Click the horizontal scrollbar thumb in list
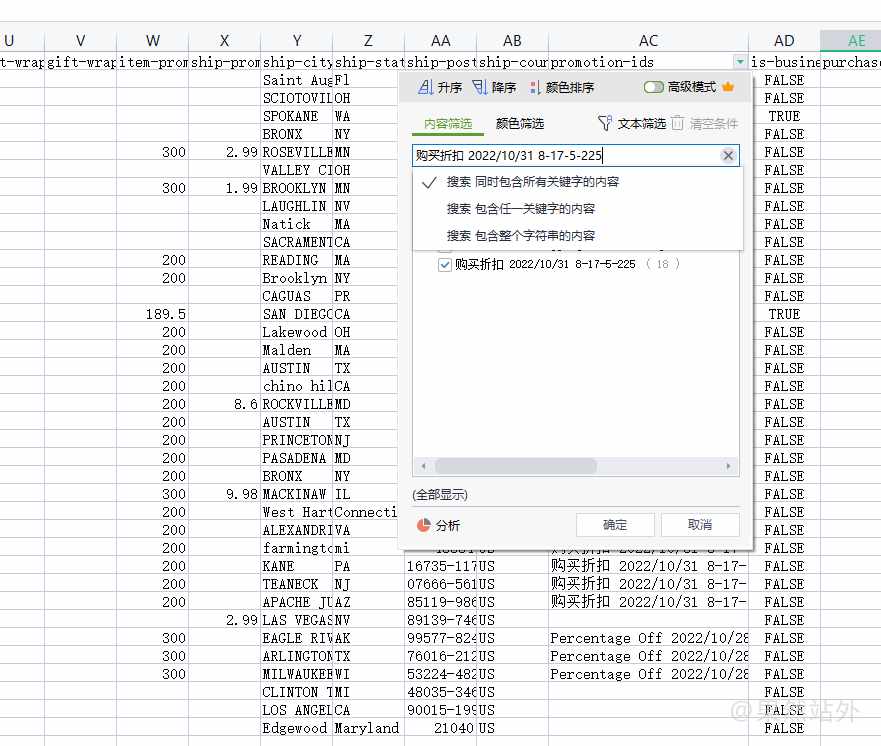The width and height of the screenshot is (881, 746). tap(516, 466)
